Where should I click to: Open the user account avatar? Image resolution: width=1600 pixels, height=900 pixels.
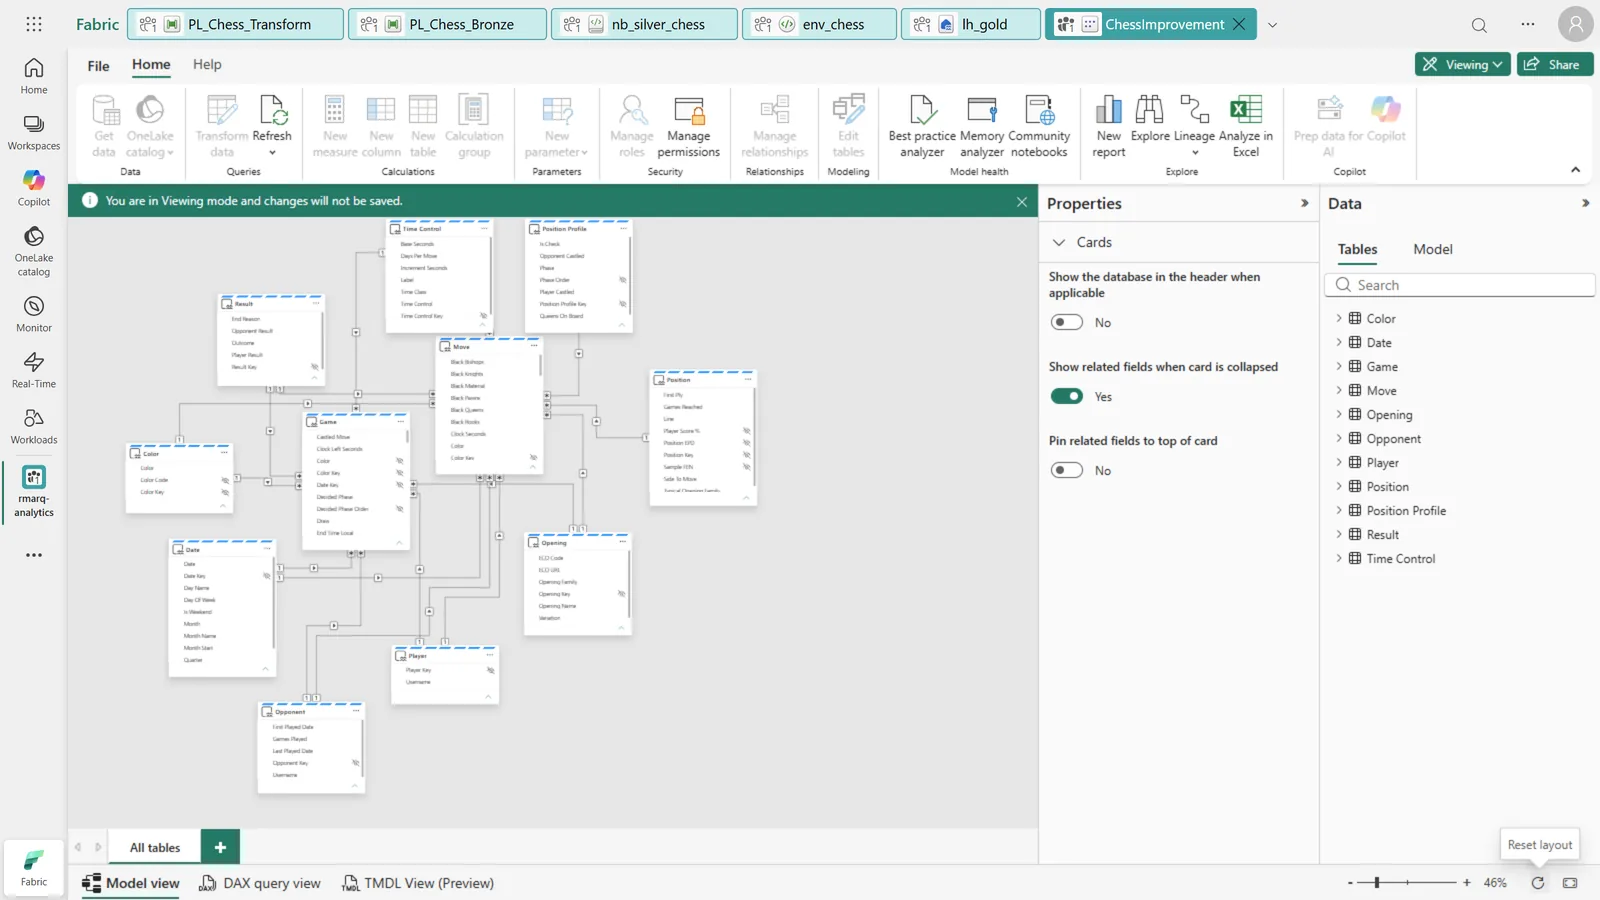coord(1575,24)
